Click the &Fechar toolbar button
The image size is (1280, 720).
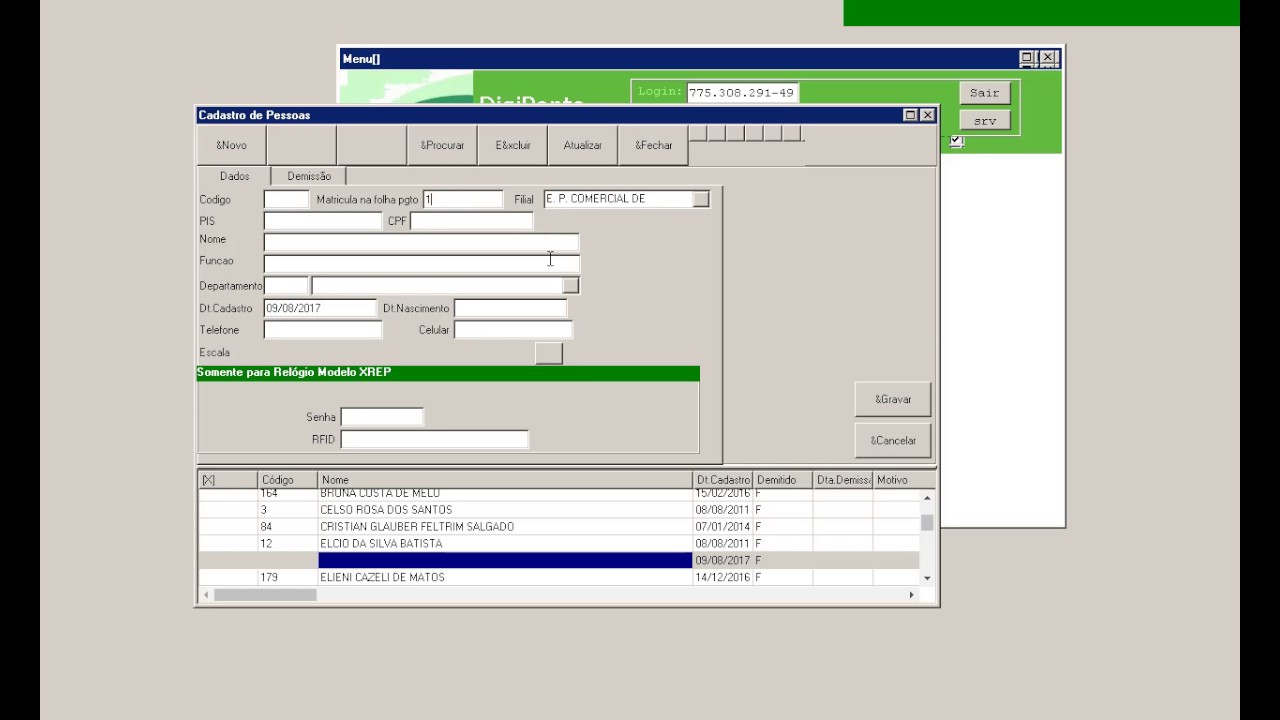click(x=654, y=145)
